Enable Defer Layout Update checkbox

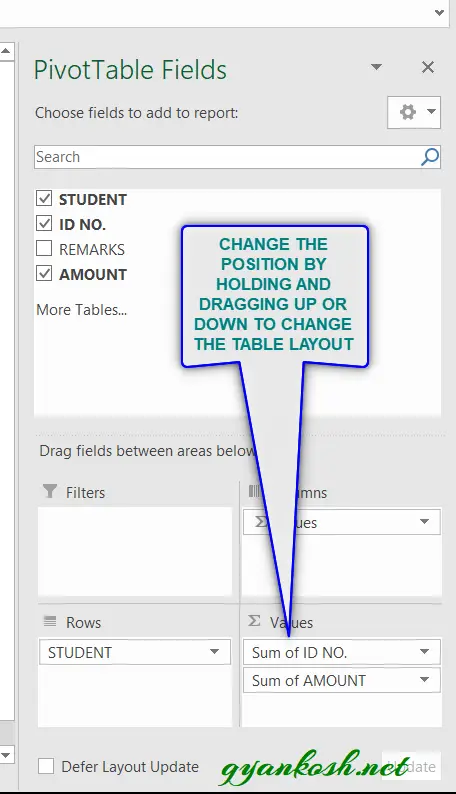[x=46, y=766]
